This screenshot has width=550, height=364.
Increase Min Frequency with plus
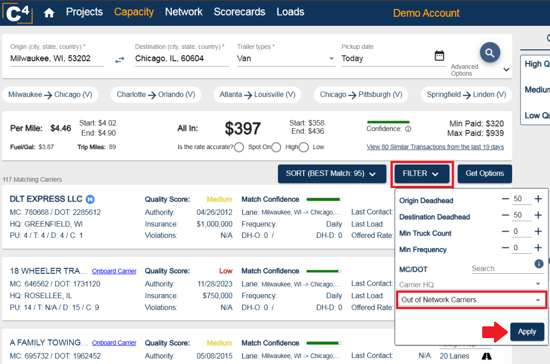click(538, 248)
